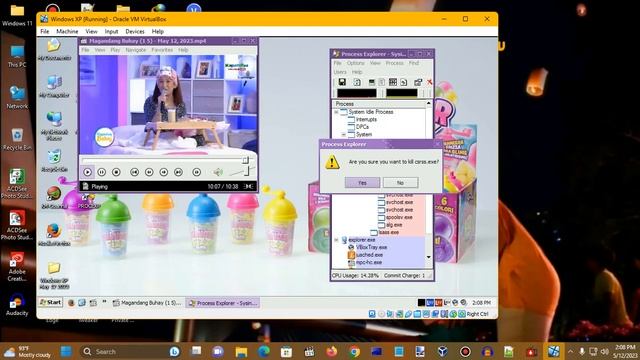
Task: Click the media player volume slider
Action: pos(241,172)
